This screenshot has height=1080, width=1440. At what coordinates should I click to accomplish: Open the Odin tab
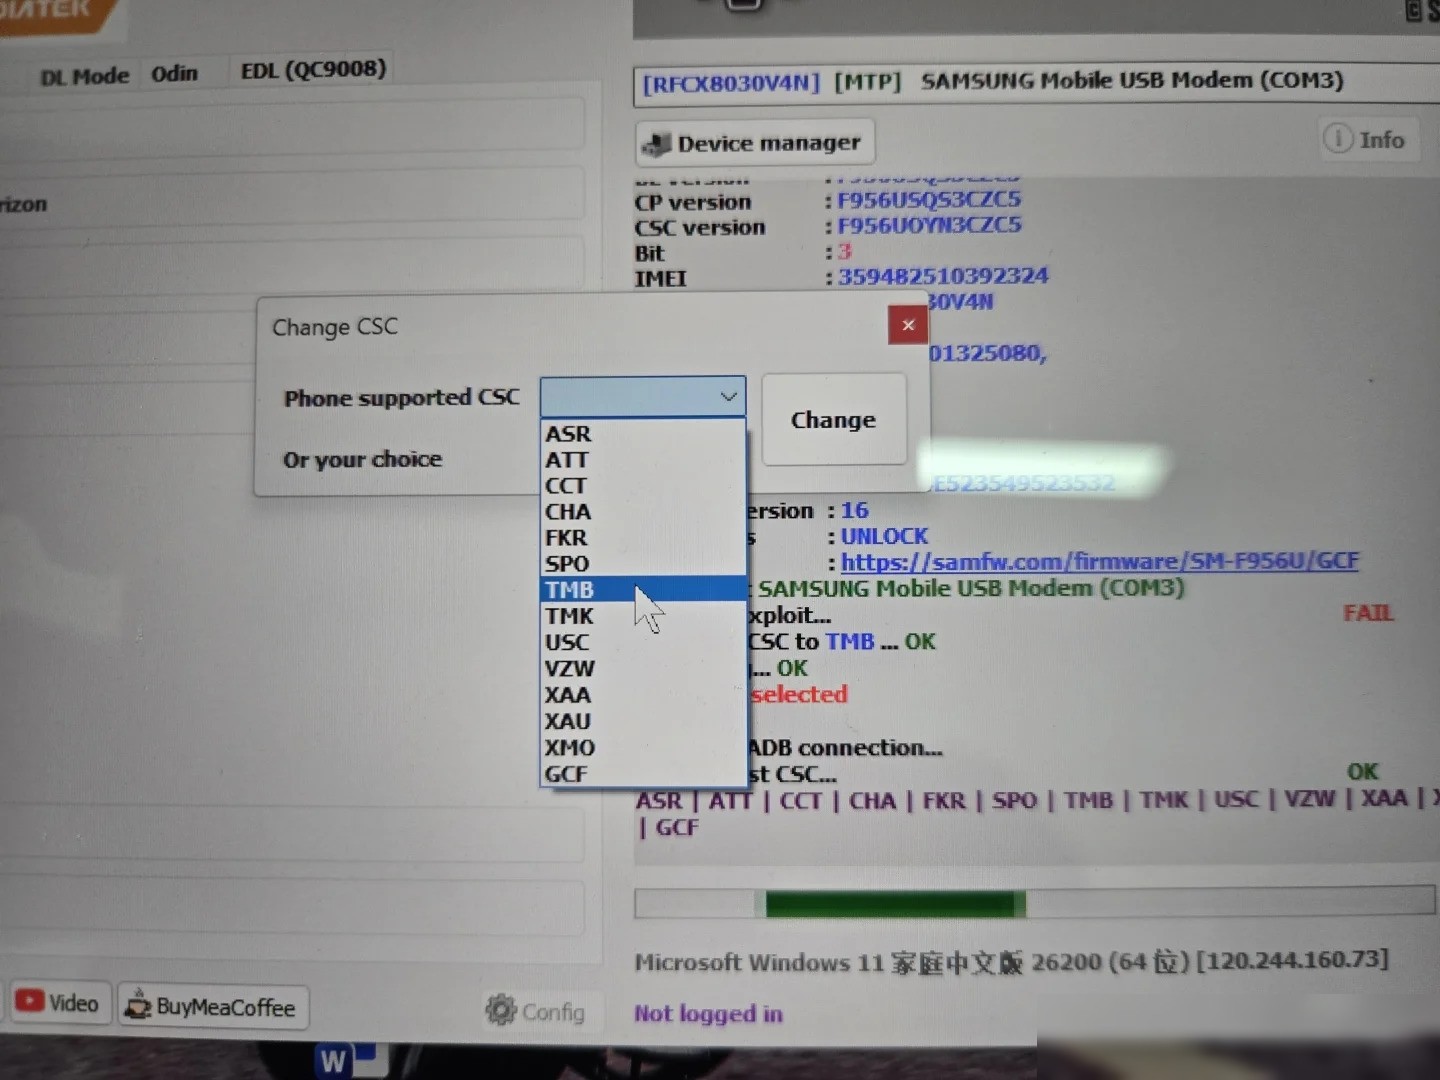click(175, 73)
